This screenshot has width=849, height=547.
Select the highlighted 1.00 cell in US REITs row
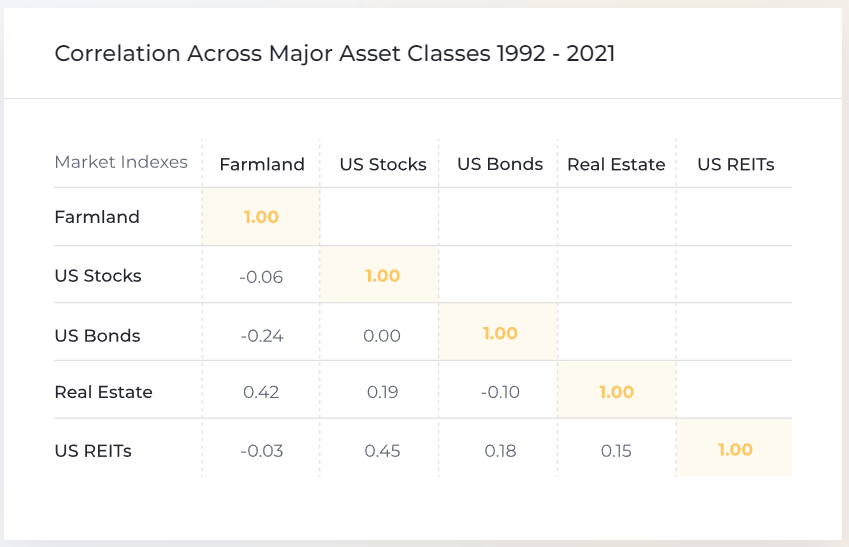coord(735,450)
